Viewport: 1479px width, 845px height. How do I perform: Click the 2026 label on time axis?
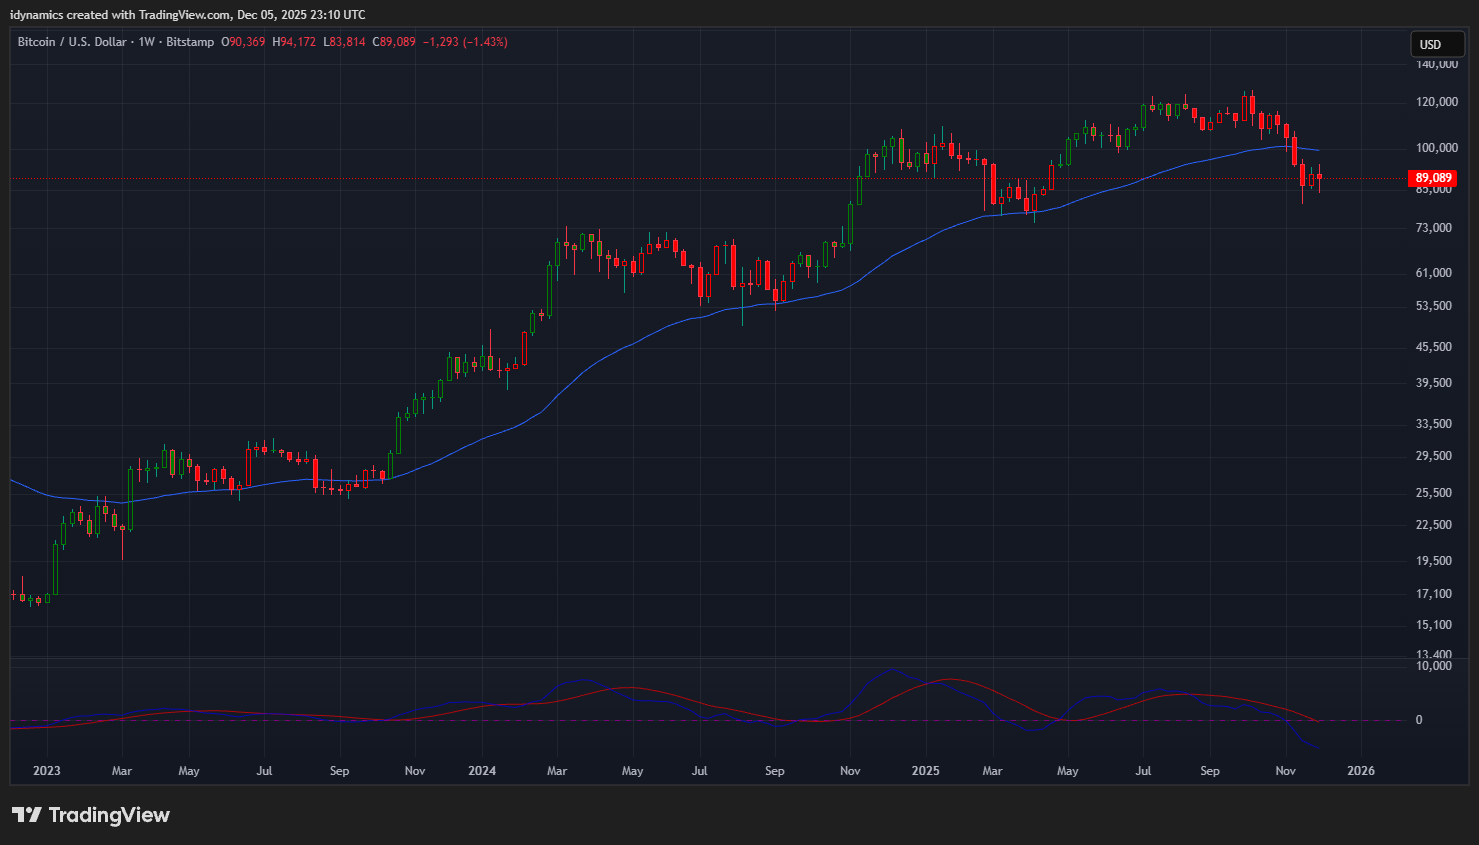[x=1360, y=771]
